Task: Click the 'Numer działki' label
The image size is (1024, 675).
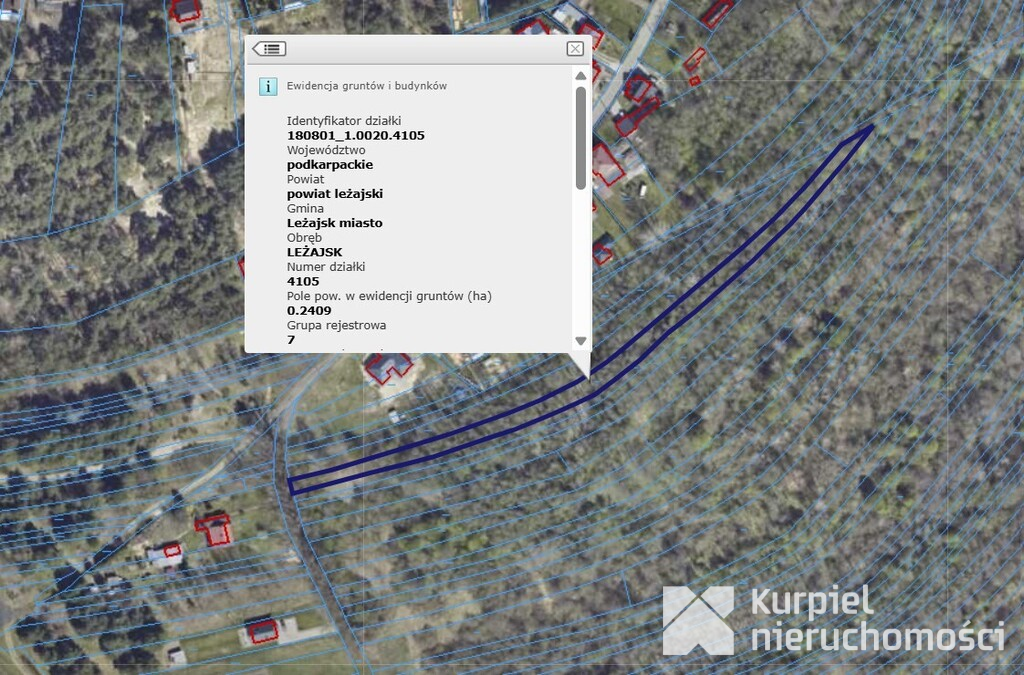Action: (x=326, y=266)
